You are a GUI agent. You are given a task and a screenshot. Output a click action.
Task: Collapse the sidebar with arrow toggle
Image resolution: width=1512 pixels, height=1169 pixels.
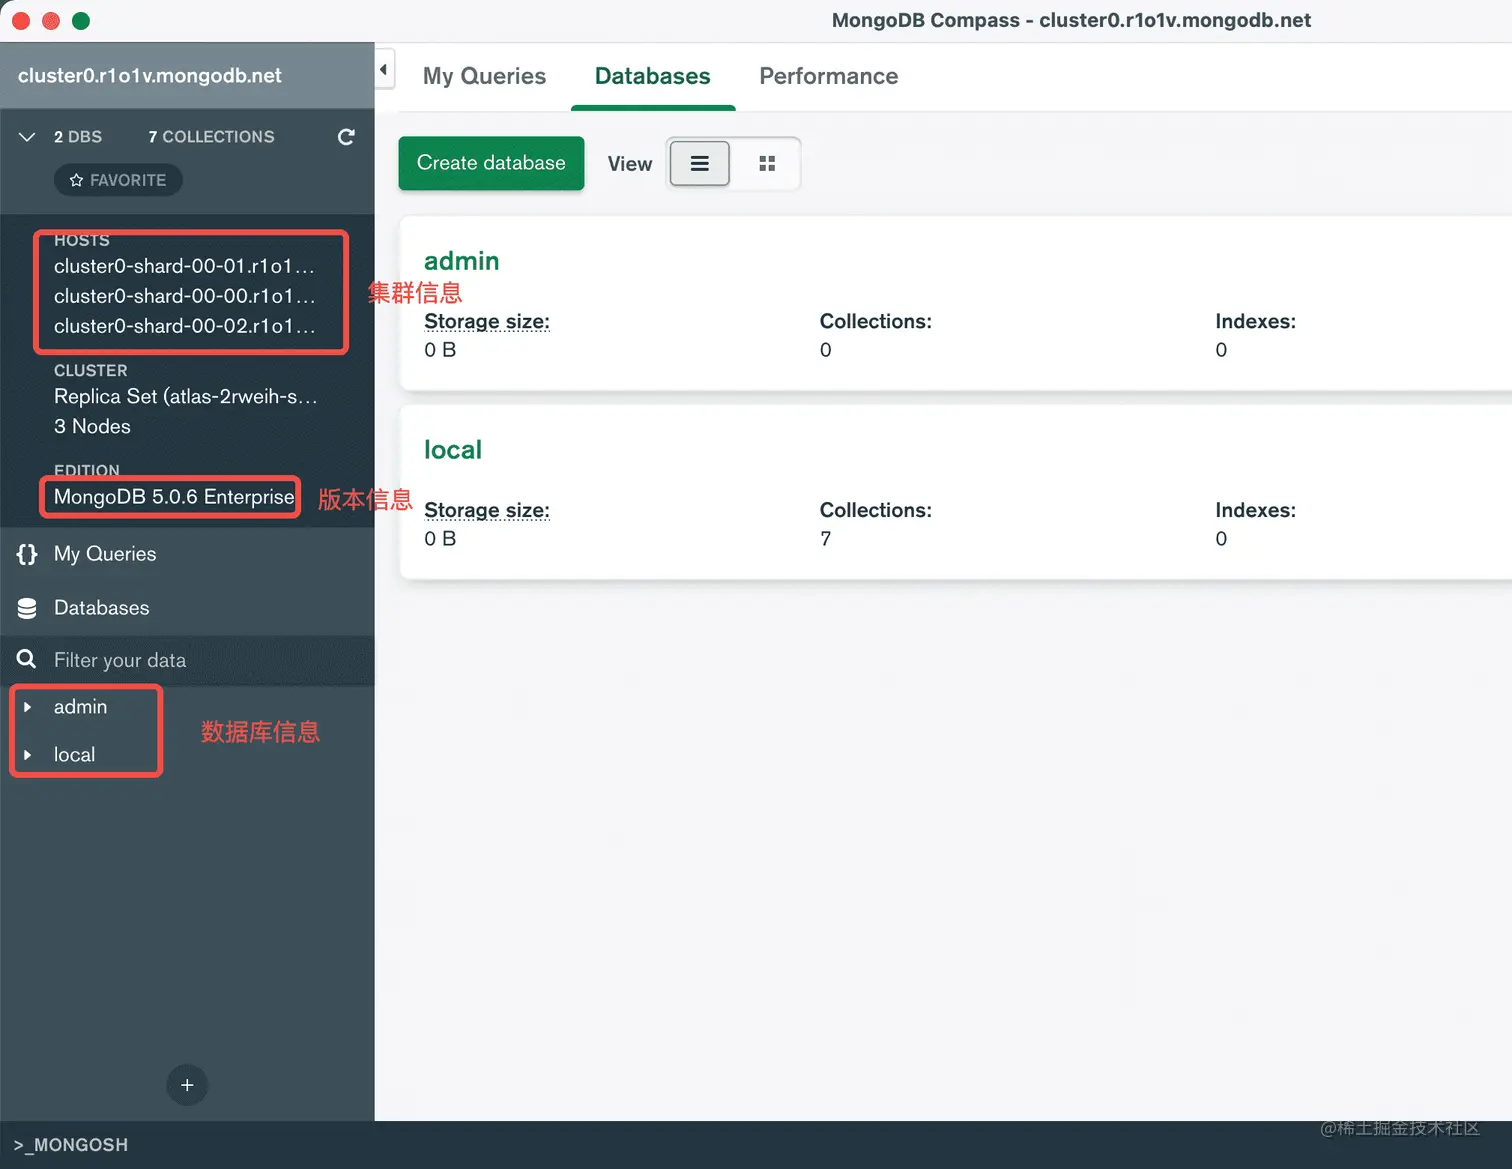pyautogui.click(x=384, y=70)
